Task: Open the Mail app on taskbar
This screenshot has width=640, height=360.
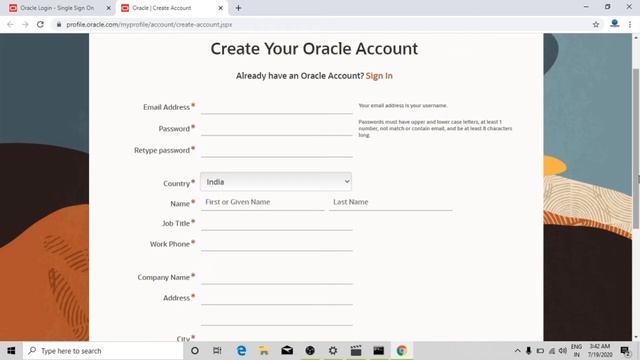Action: tap(287, 351)
